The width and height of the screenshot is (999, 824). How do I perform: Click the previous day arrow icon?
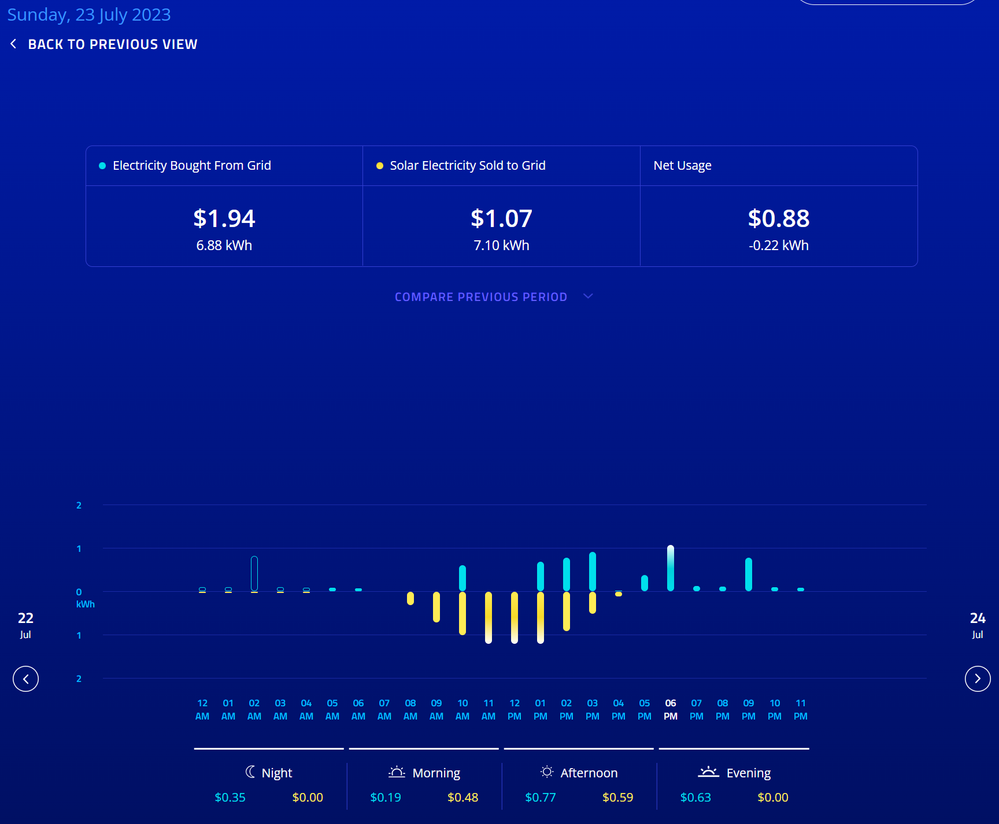coord(26,679)
